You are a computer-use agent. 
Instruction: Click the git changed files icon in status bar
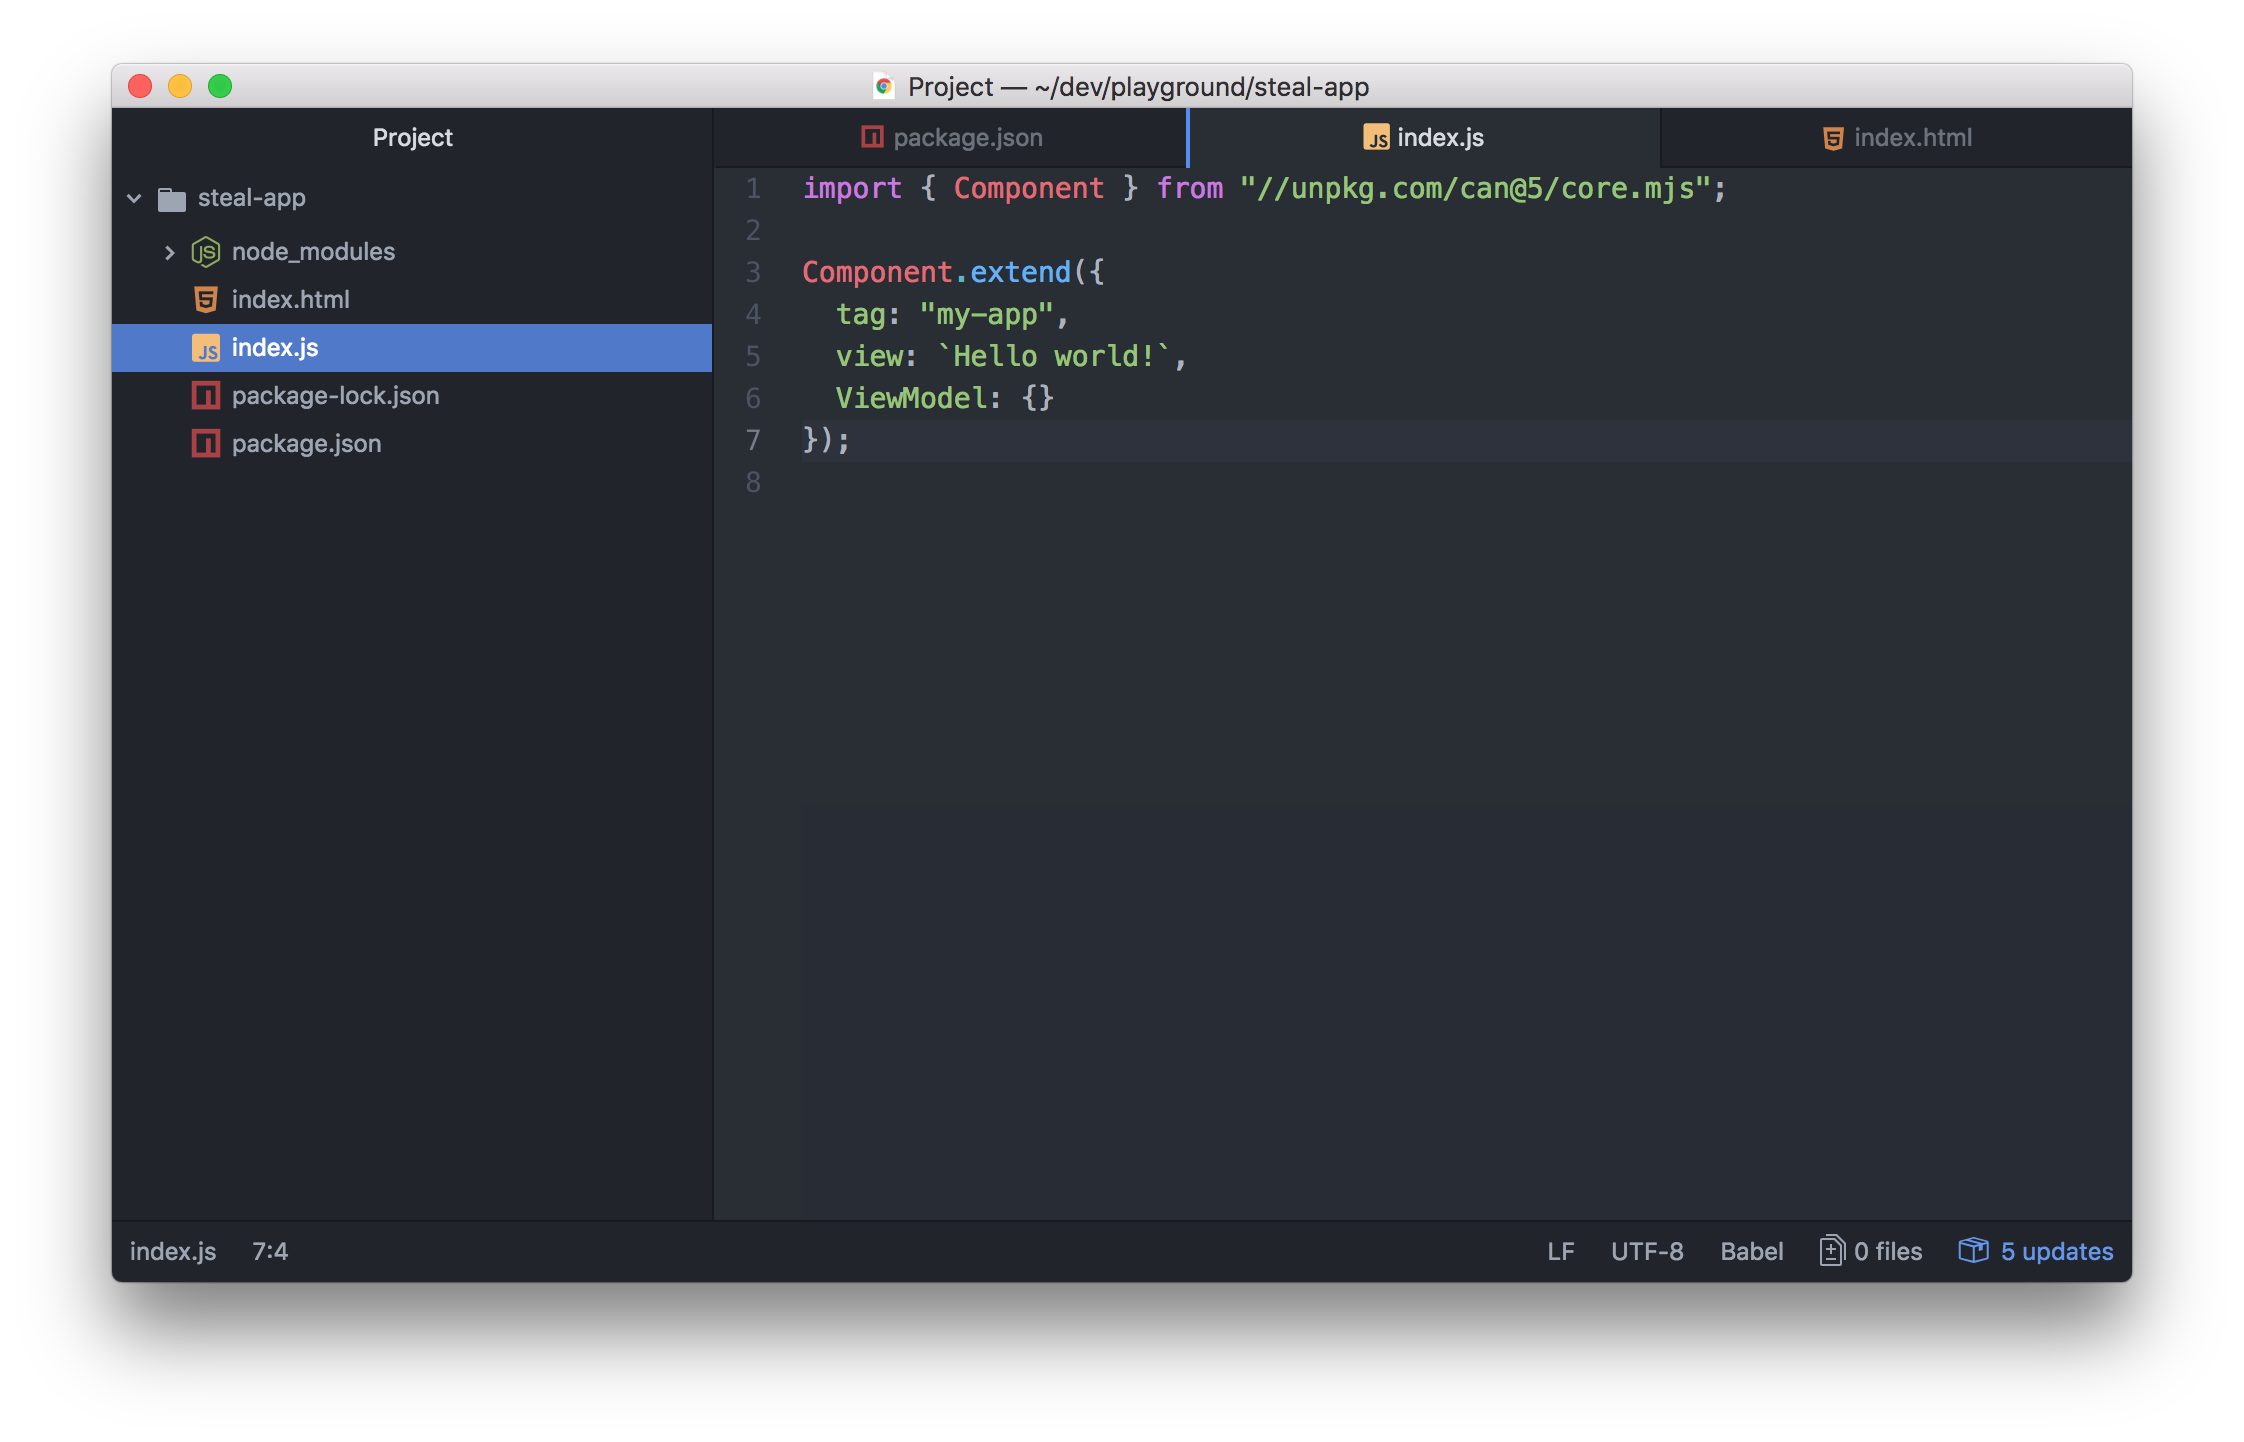[x=1831, y=1251]
